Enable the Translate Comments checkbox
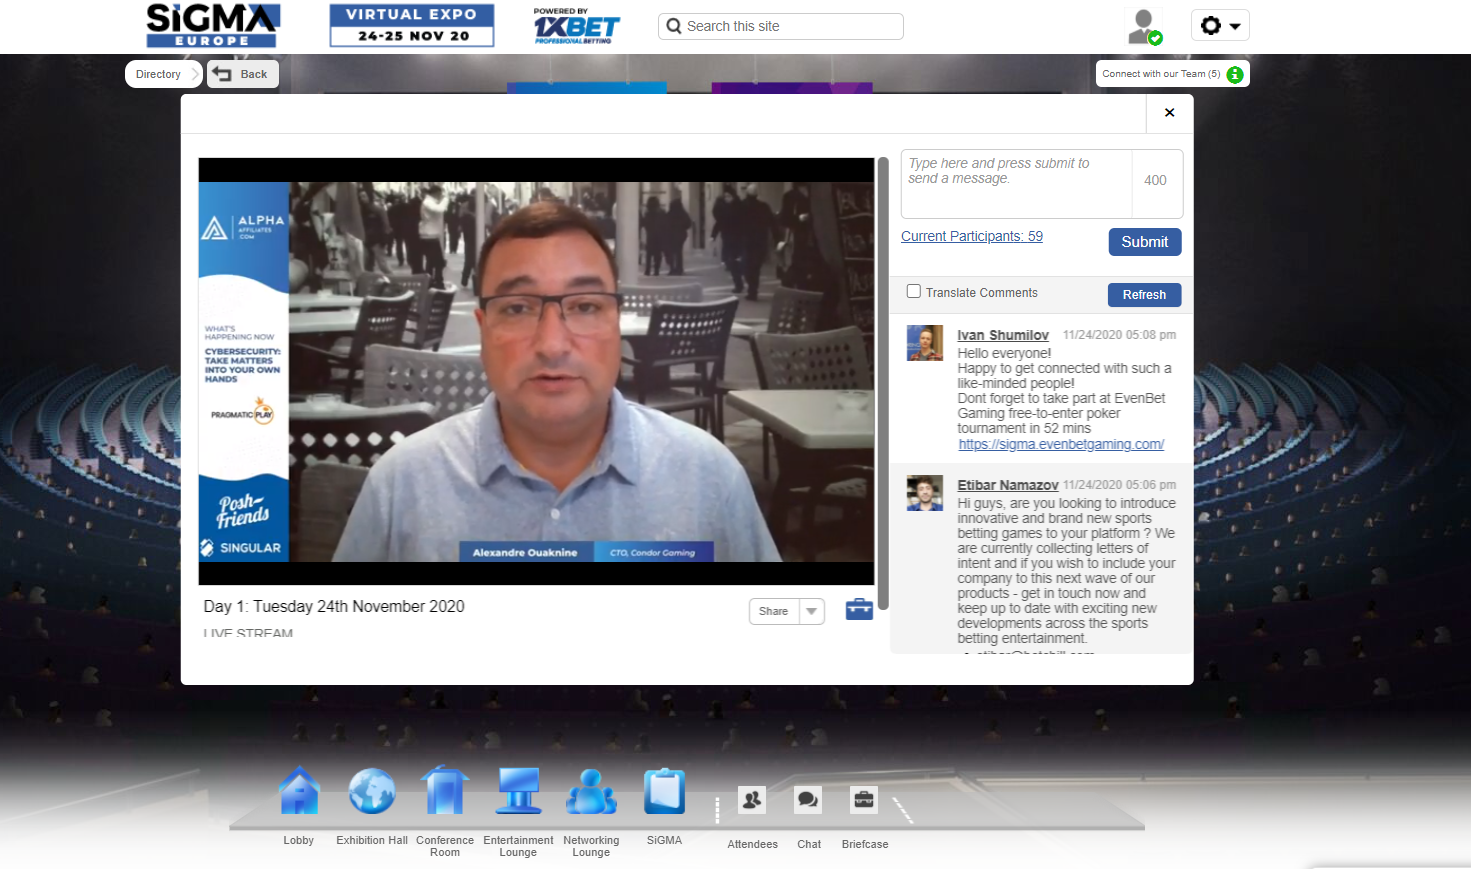 pos(914,291)
